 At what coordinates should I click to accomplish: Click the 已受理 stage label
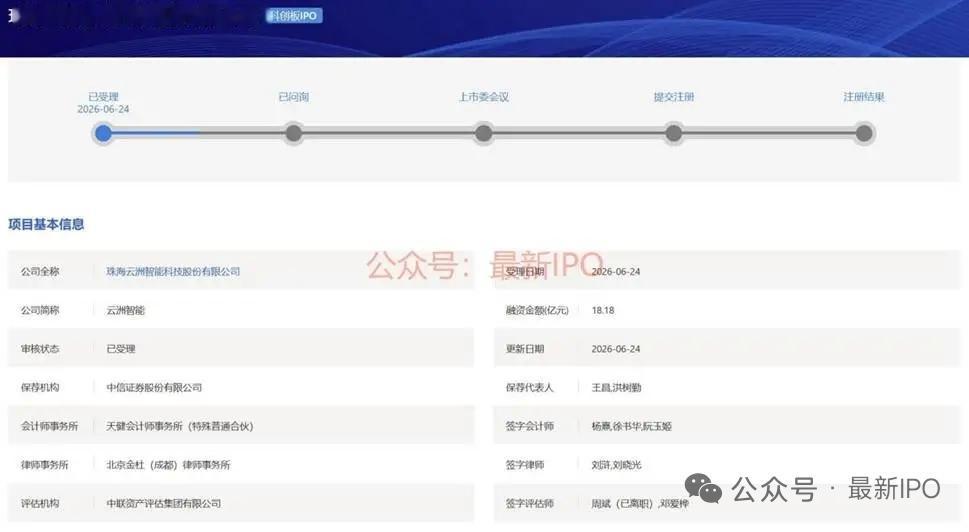point(103,96)
